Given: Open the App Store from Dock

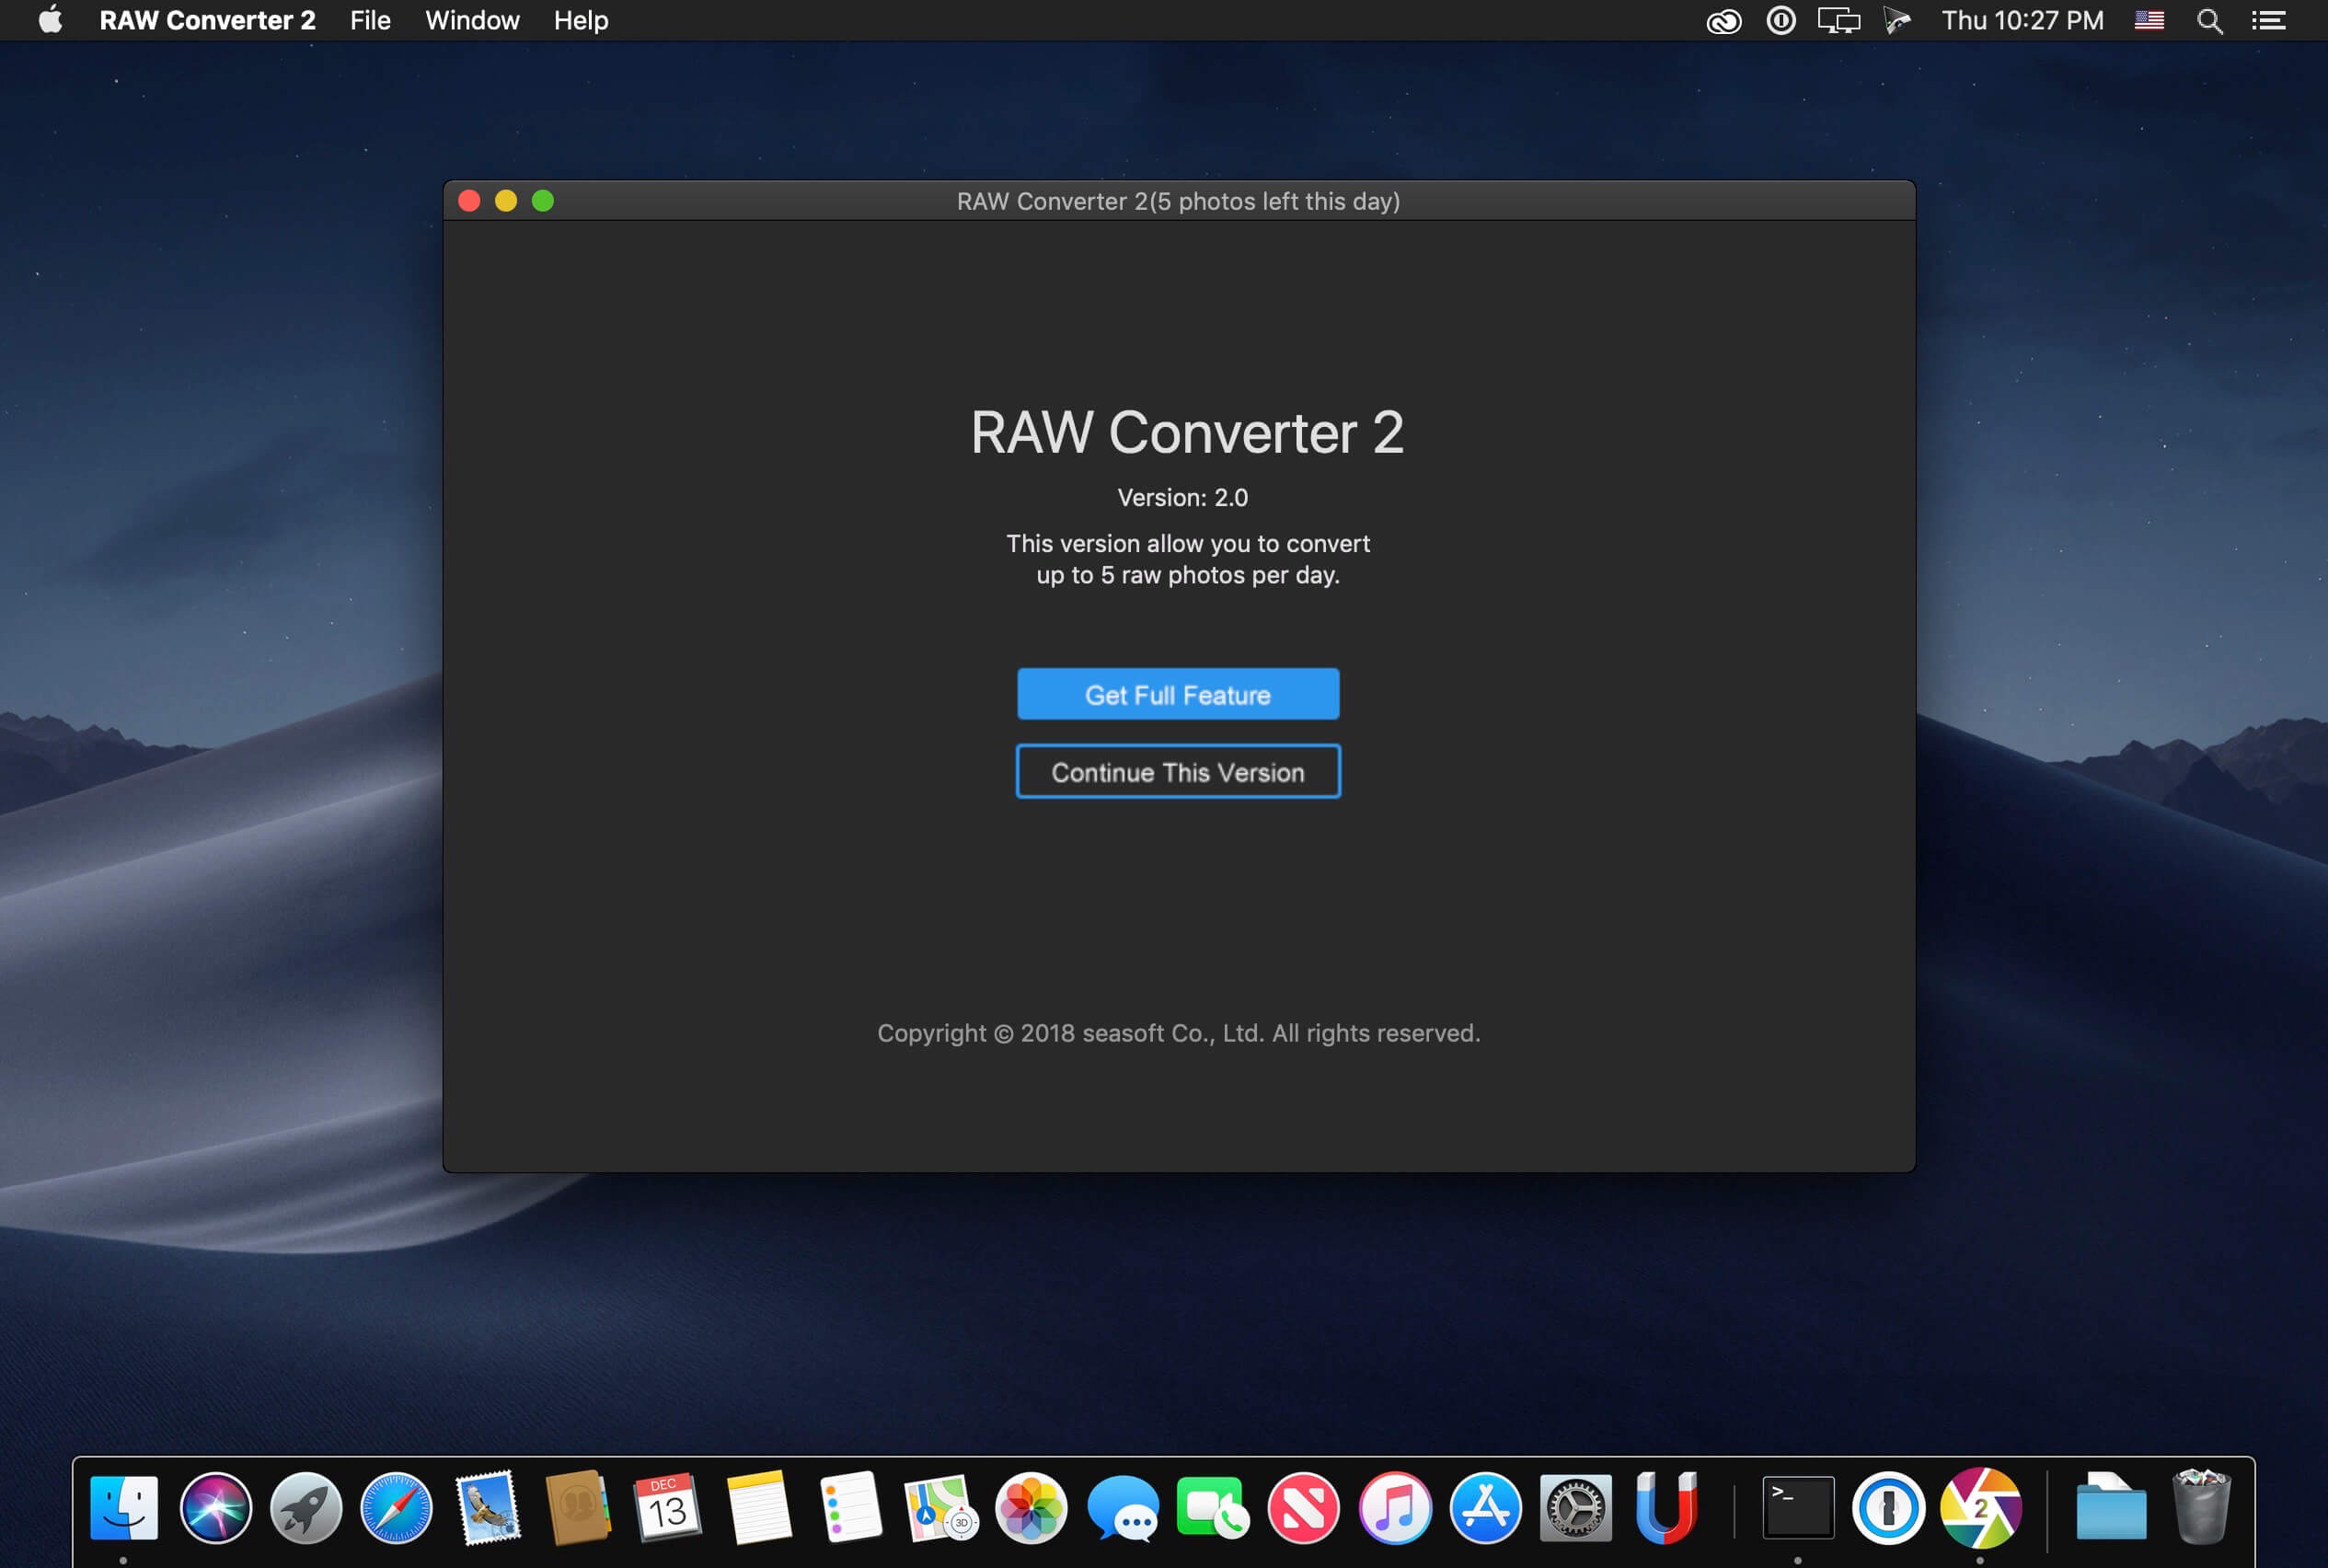Looking at the screenshot, I should pos(1485,1507).
